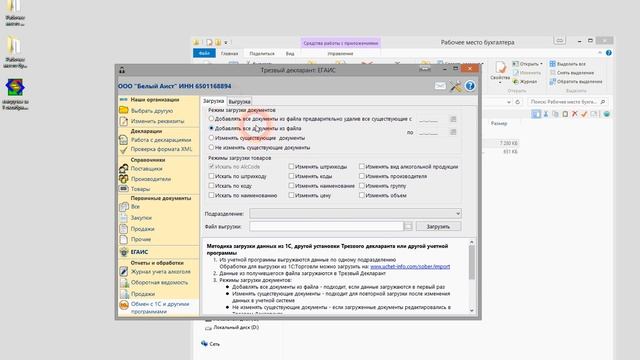
Task: Click 'Журнал' in Explorer ribbon
Action: point(525,82)
